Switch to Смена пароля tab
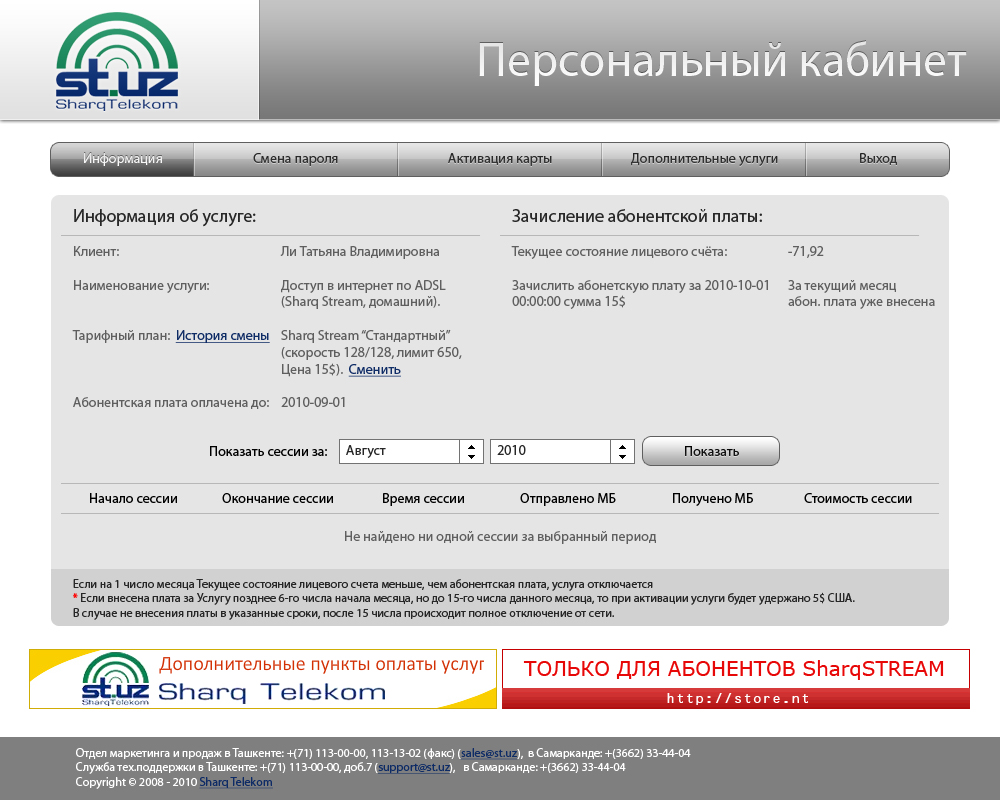Viewport: 1000px width, 800px height. coord(295,159)
